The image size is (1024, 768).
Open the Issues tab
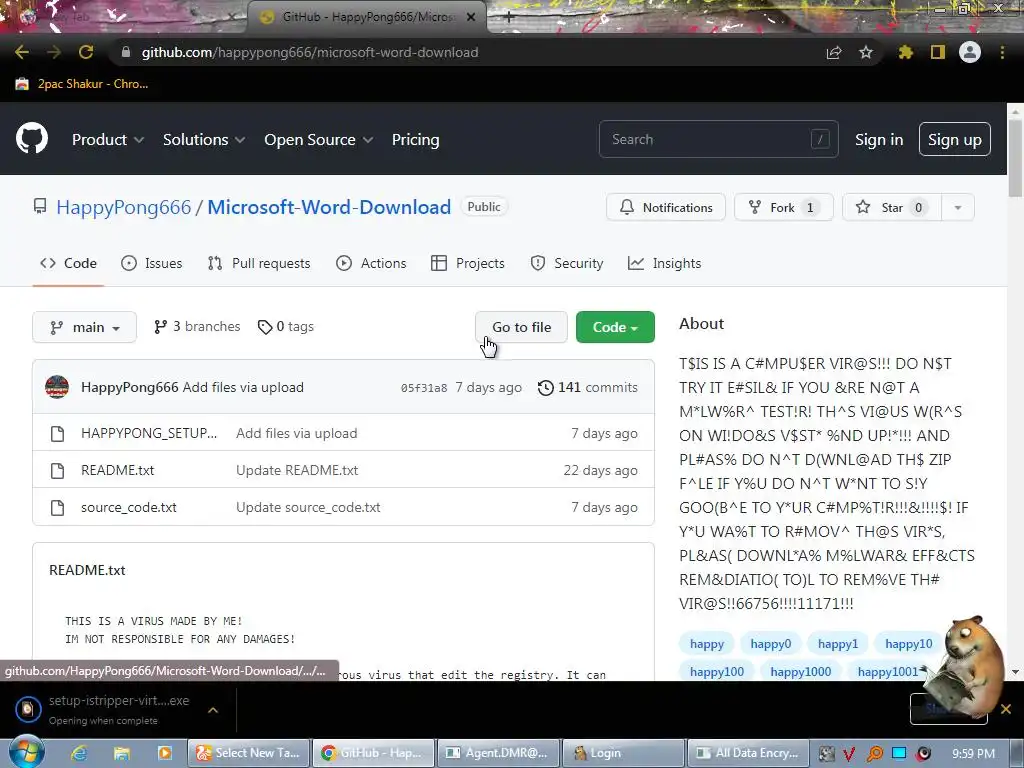[x=152, y=263]
